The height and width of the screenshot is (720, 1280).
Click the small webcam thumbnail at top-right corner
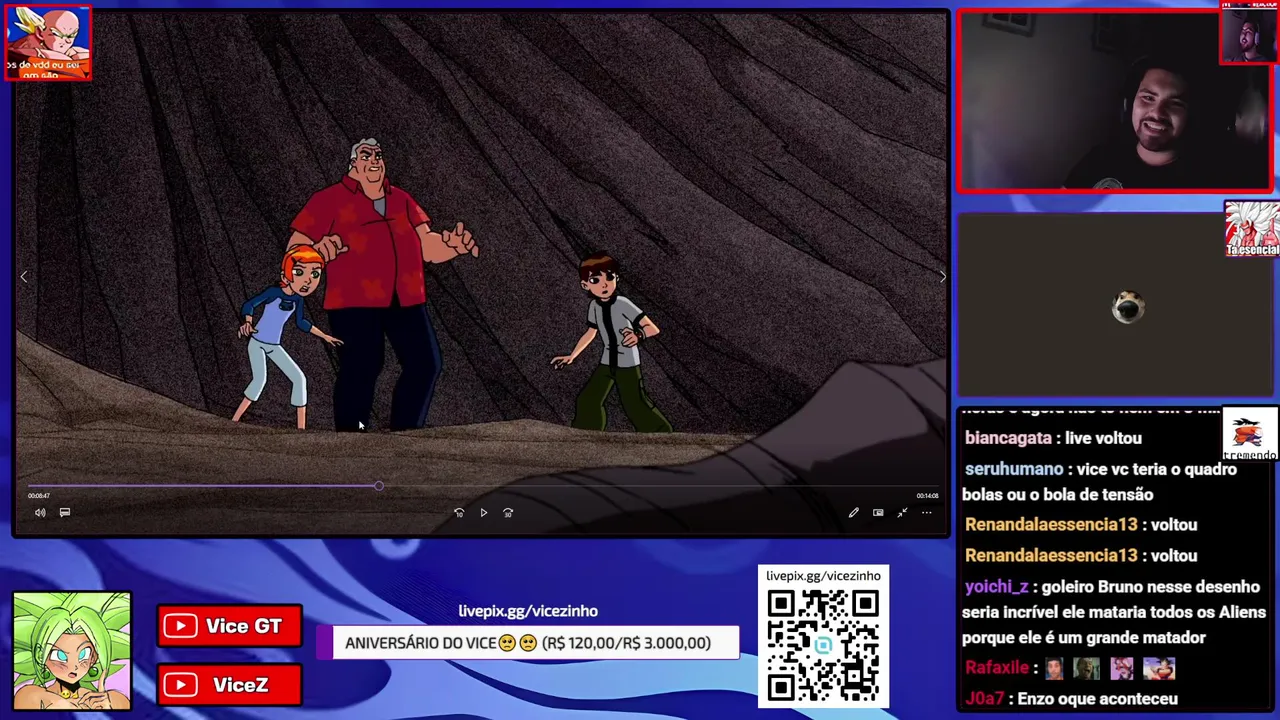(x=1249, y=34)
